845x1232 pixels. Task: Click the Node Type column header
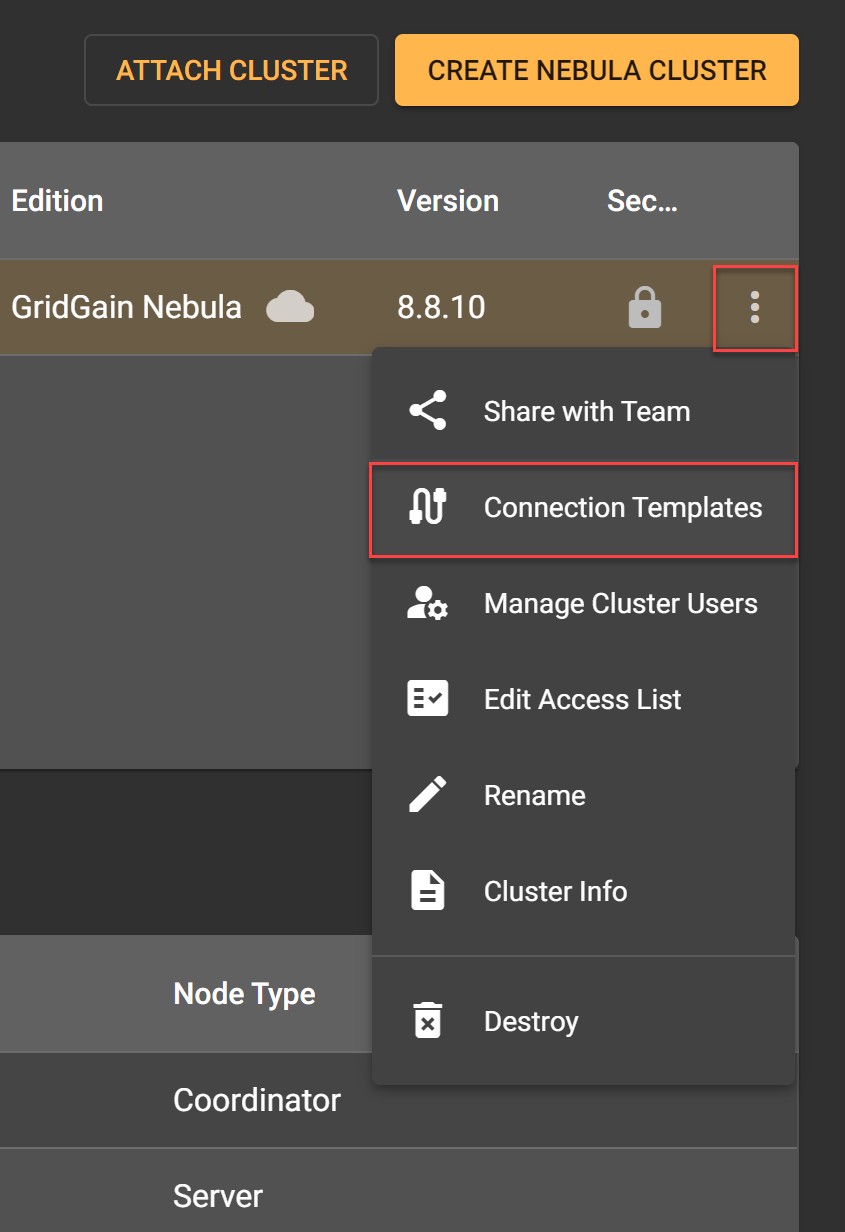(x=244, y=994)
